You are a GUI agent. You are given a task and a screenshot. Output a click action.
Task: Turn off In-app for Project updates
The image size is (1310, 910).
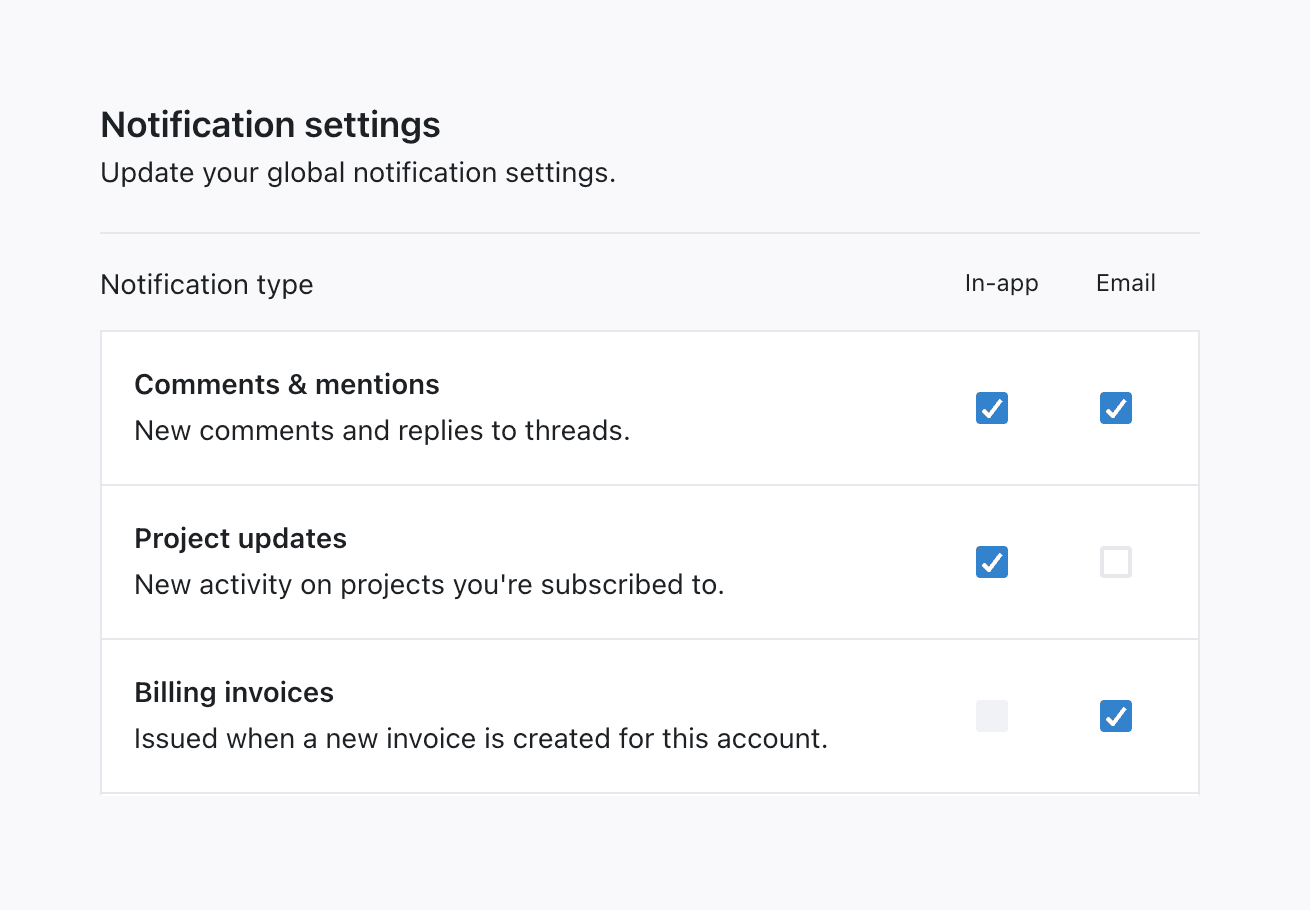pyautogui.click(x=991, y=562)
